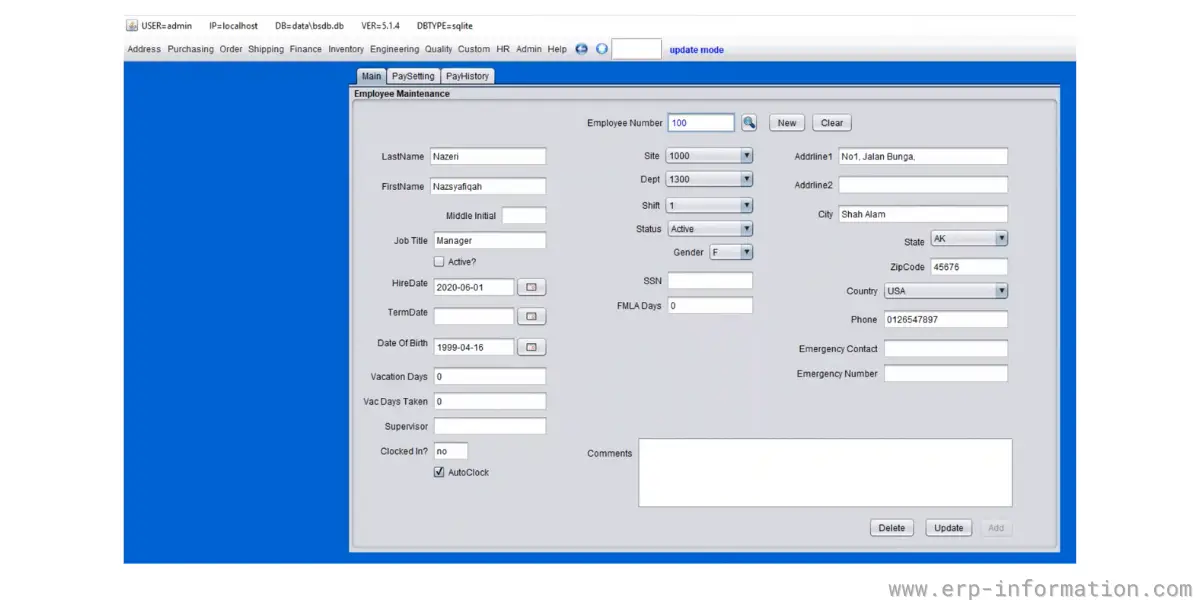Click the FMLA Days field

point(710,305)
